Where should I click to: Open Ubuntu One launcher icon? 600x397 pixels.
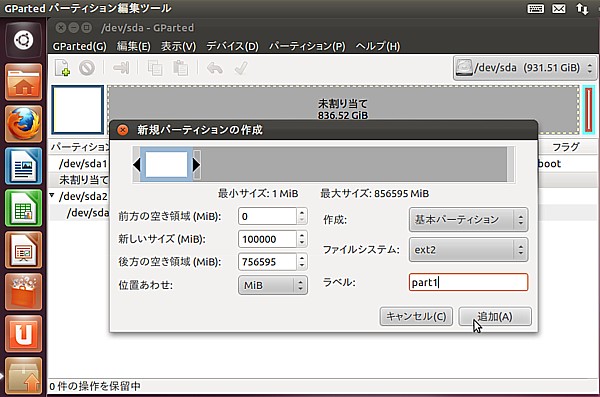coord(24,334)
